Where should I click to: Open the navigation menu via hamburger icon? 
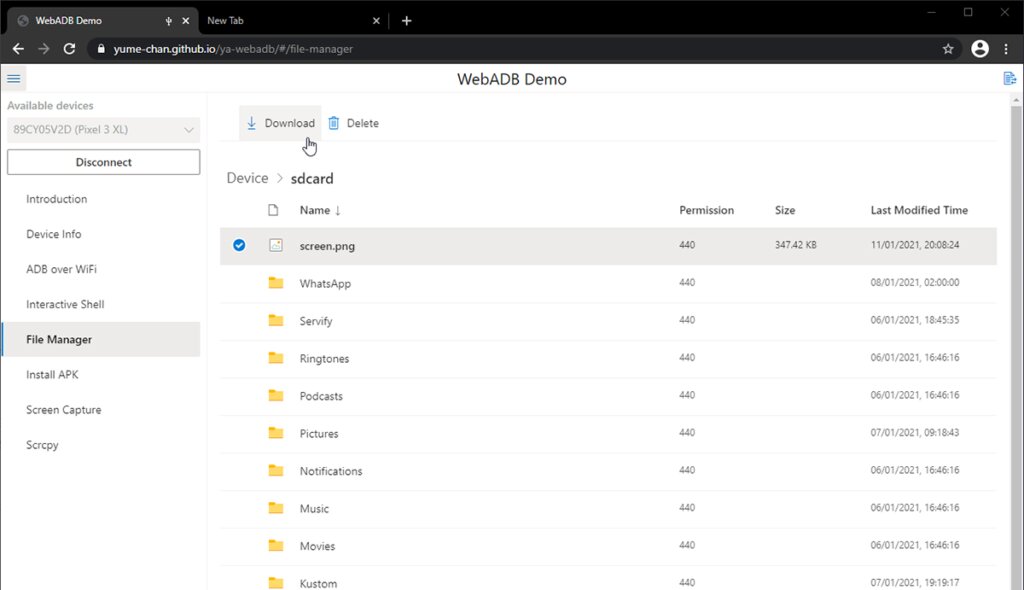13,78
